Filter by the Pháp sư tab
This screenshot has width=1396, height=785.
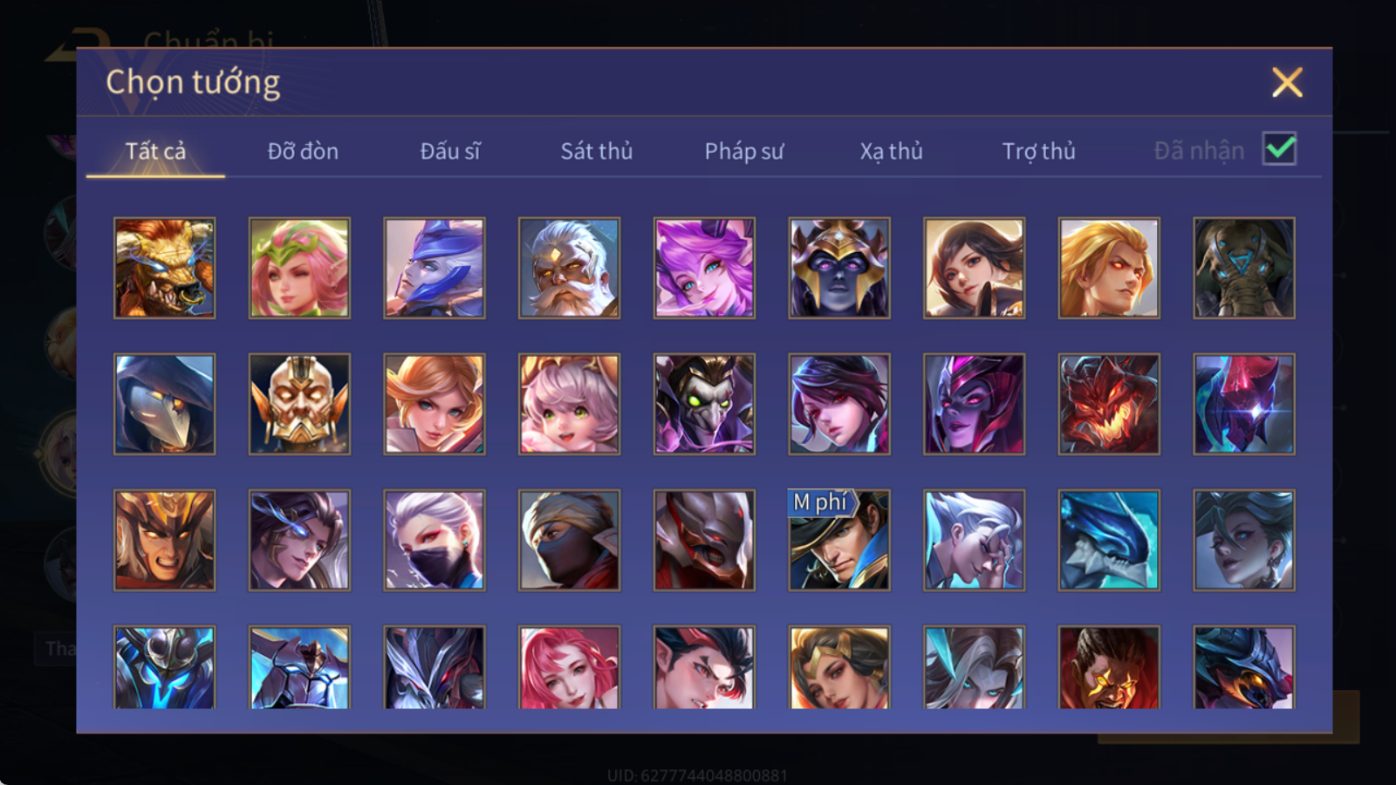click(744, 151)
